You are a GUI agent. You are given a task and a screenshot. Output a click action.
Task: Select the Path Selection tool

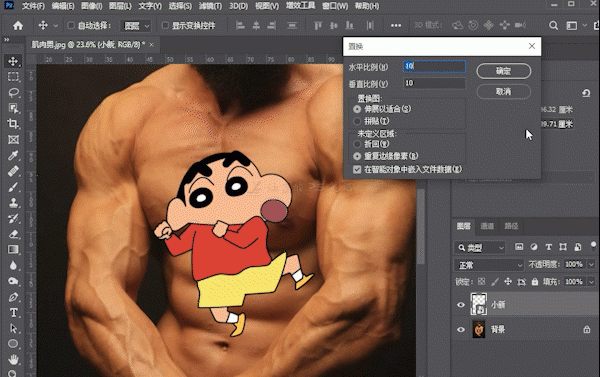(x=13, y=328)
